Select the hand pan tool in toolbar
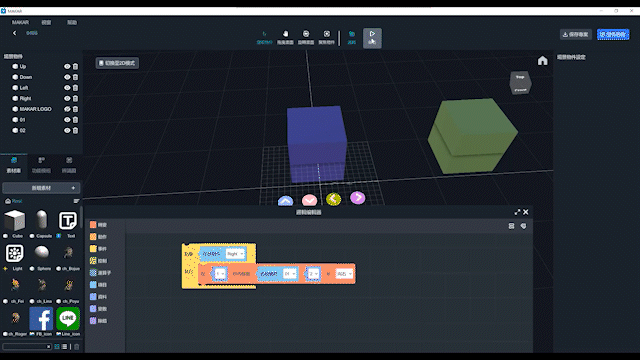Image resolution: width=640 pixels, height=360 pixels. click(x=285, y=37)
